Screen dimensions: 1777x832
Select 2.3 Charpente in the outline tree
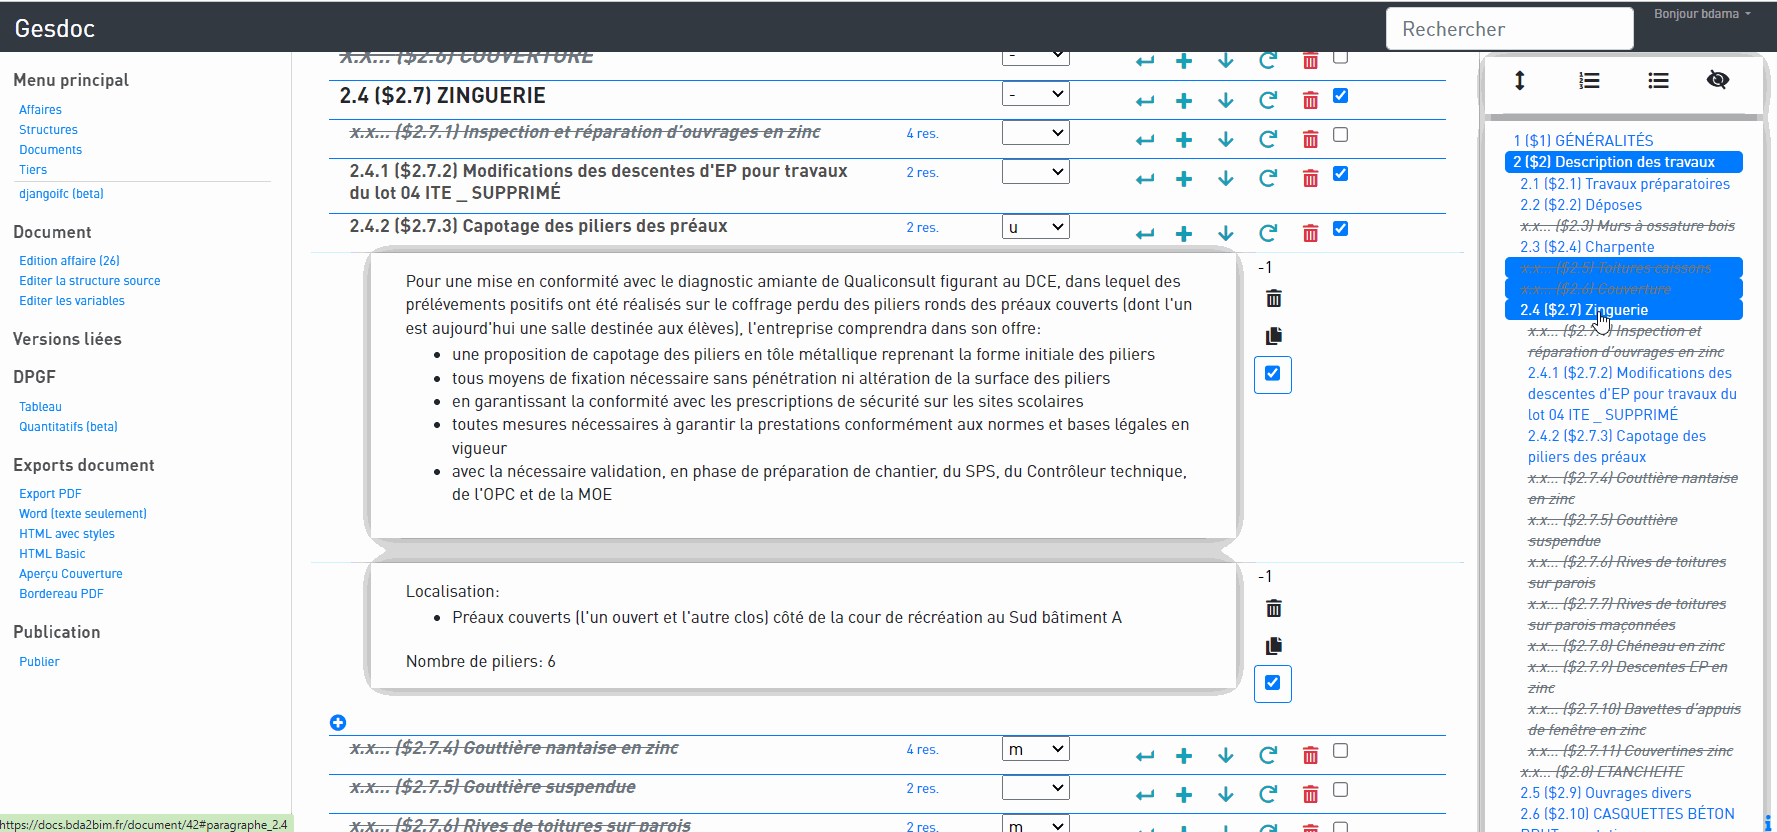[1587, 247]
